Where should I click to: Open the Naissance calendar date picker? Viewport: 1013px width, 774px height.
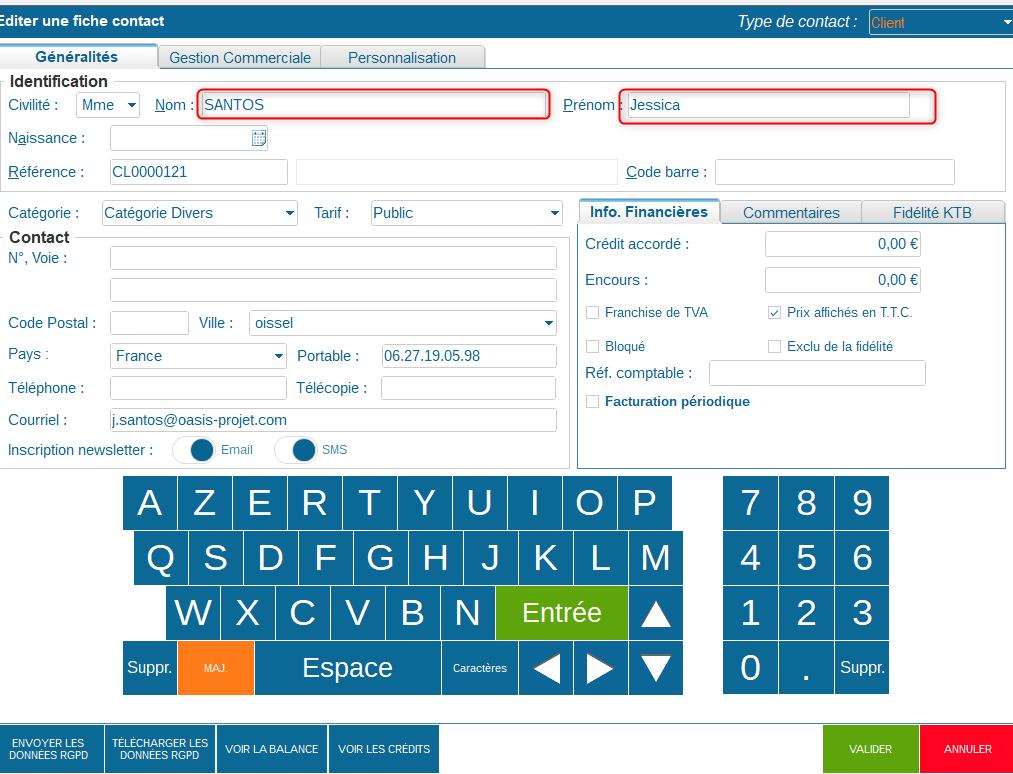[x=258, y=138]
